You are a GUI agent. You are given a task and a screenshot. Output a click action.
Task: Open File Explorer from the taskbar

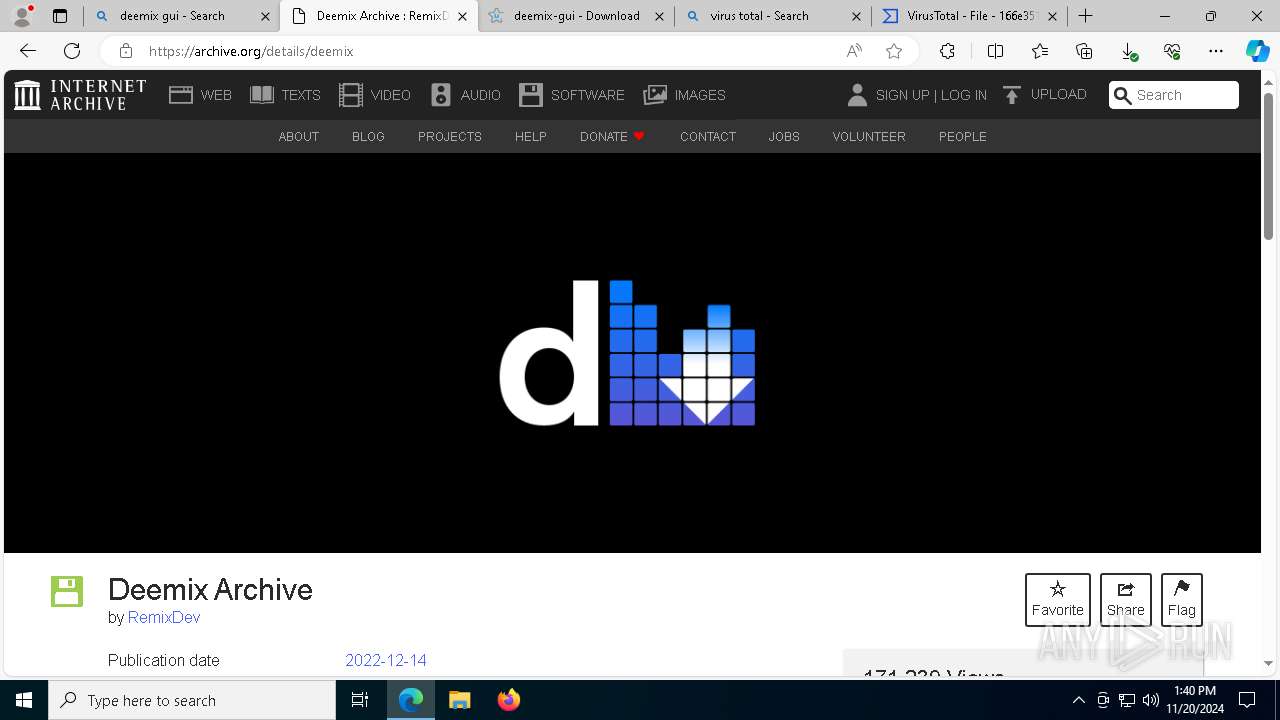coord(460,700)
